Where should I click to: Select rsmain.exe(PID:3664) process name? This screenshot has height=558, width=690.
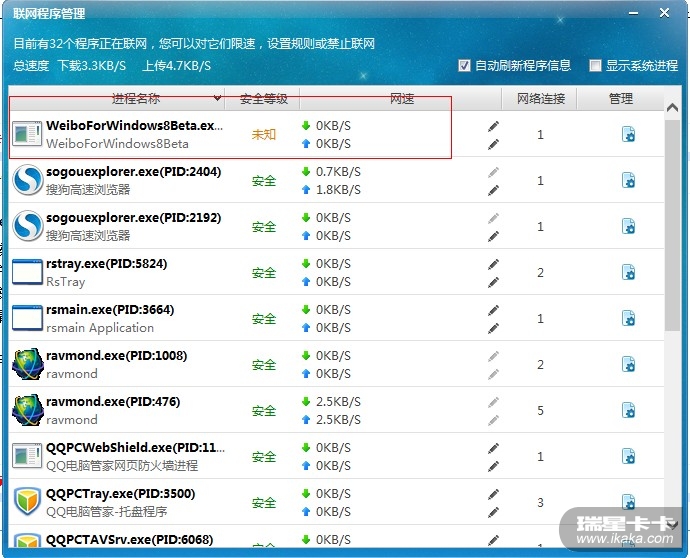point(110,310)
